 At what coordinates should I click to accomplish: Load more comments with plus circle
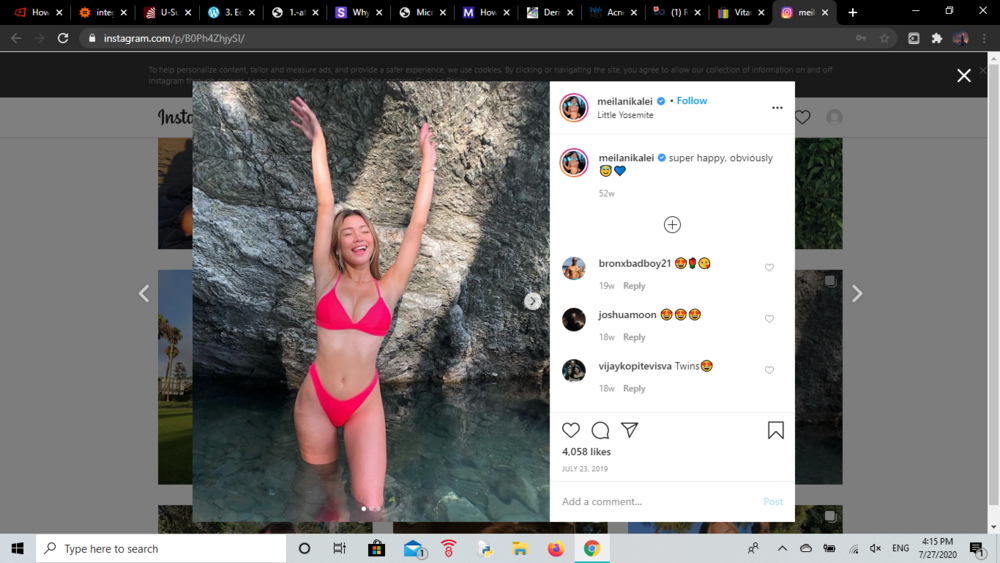tap(672, 224)
